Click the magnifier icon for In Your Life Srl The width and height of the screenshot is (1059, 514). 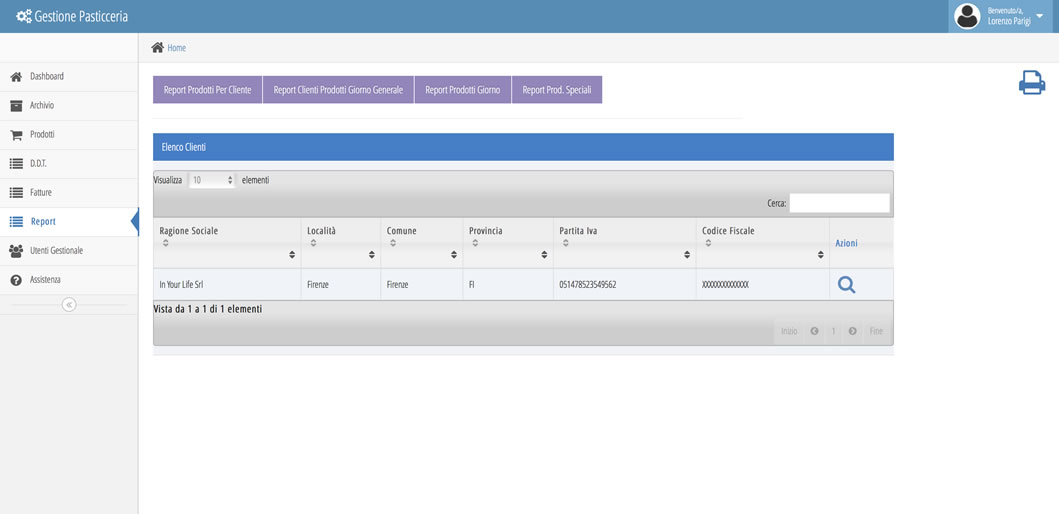(846, 285)
